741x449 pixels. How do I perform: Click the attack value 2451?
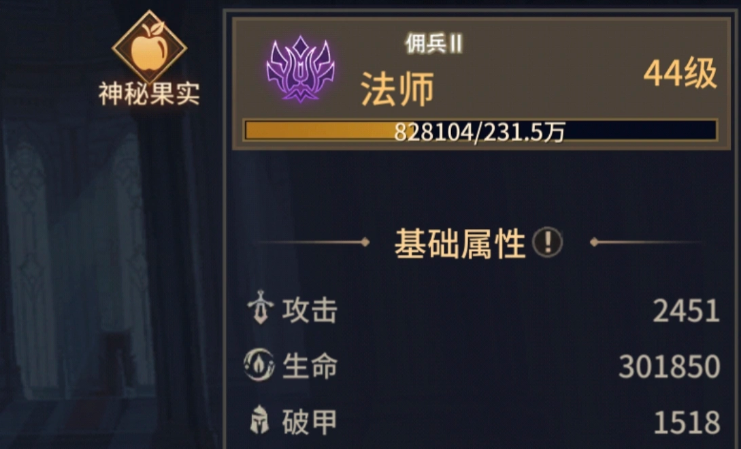point(686,311)
